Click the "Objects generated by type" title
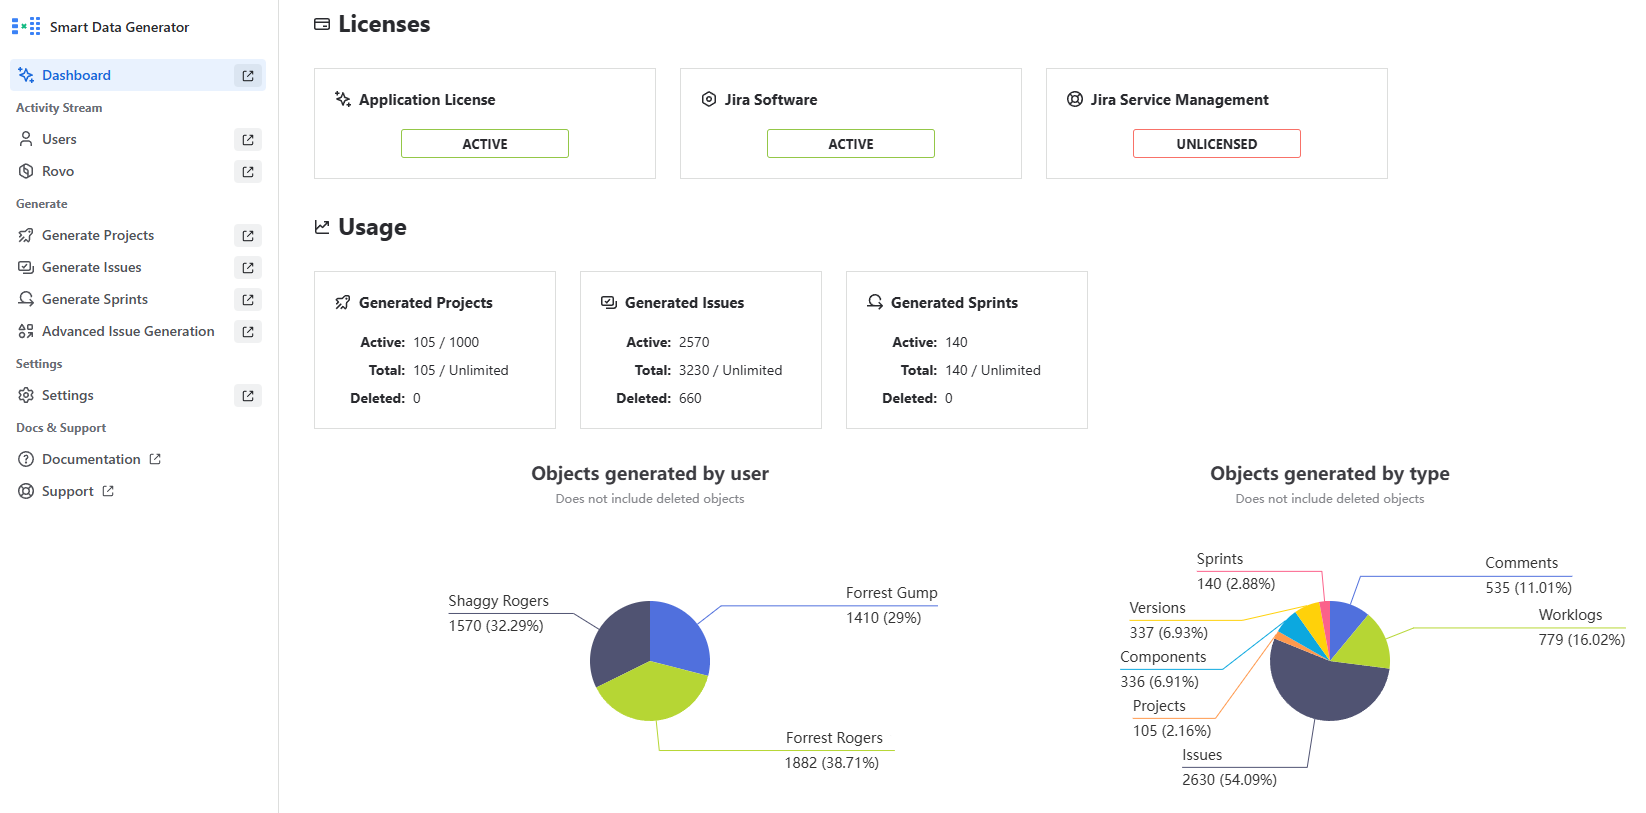 click(1330, 474)
